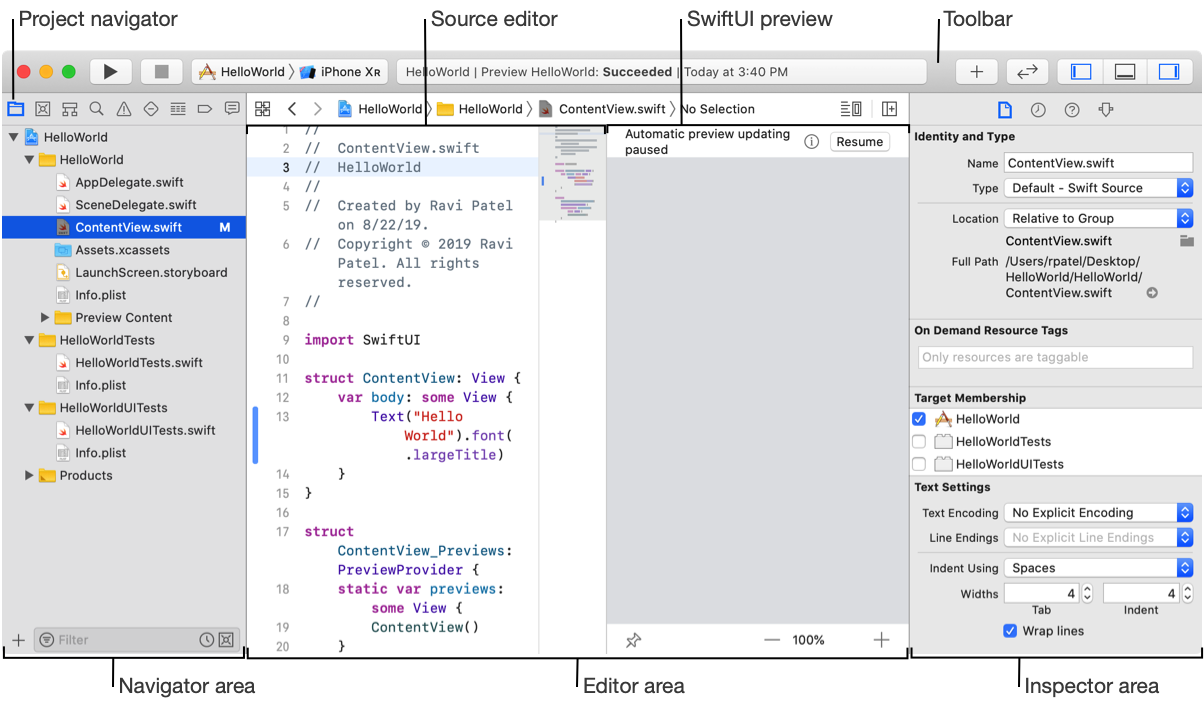Click the Name field containing ContentView.swift
This screenshot has height=704, width=1204.
coord(1098,163)
